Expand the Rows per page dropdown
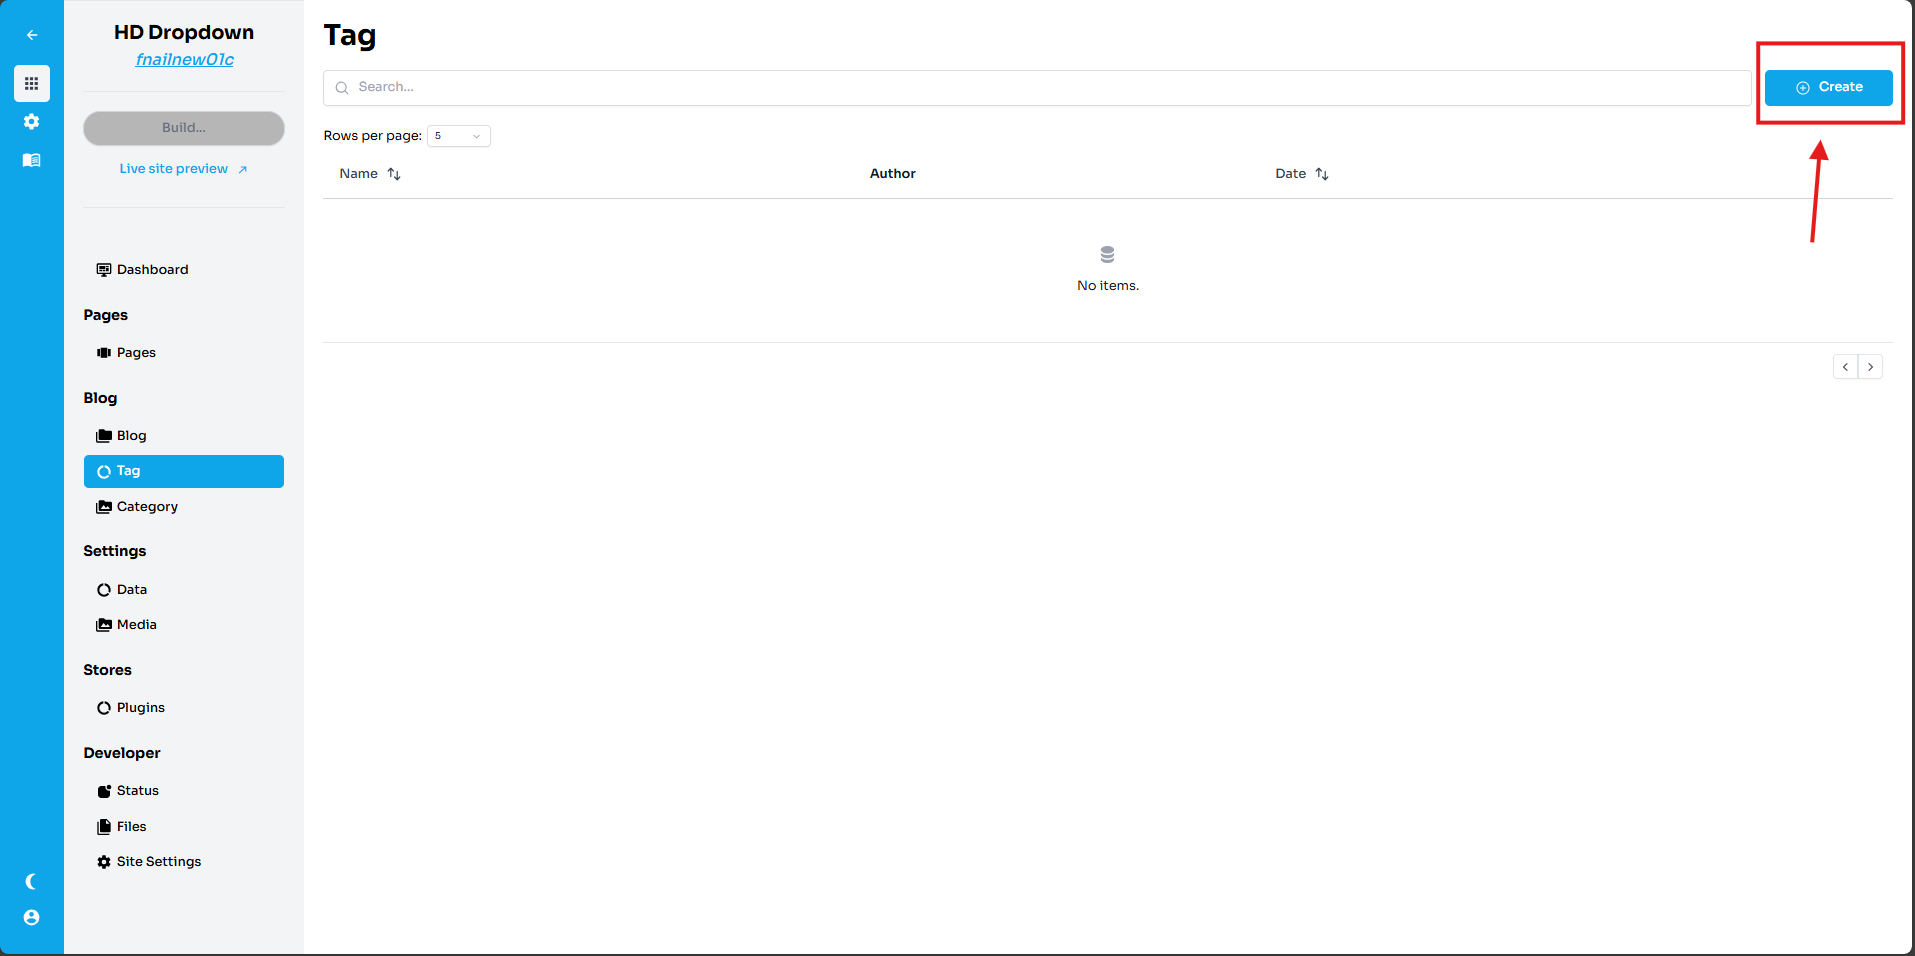 pos(459,136)
